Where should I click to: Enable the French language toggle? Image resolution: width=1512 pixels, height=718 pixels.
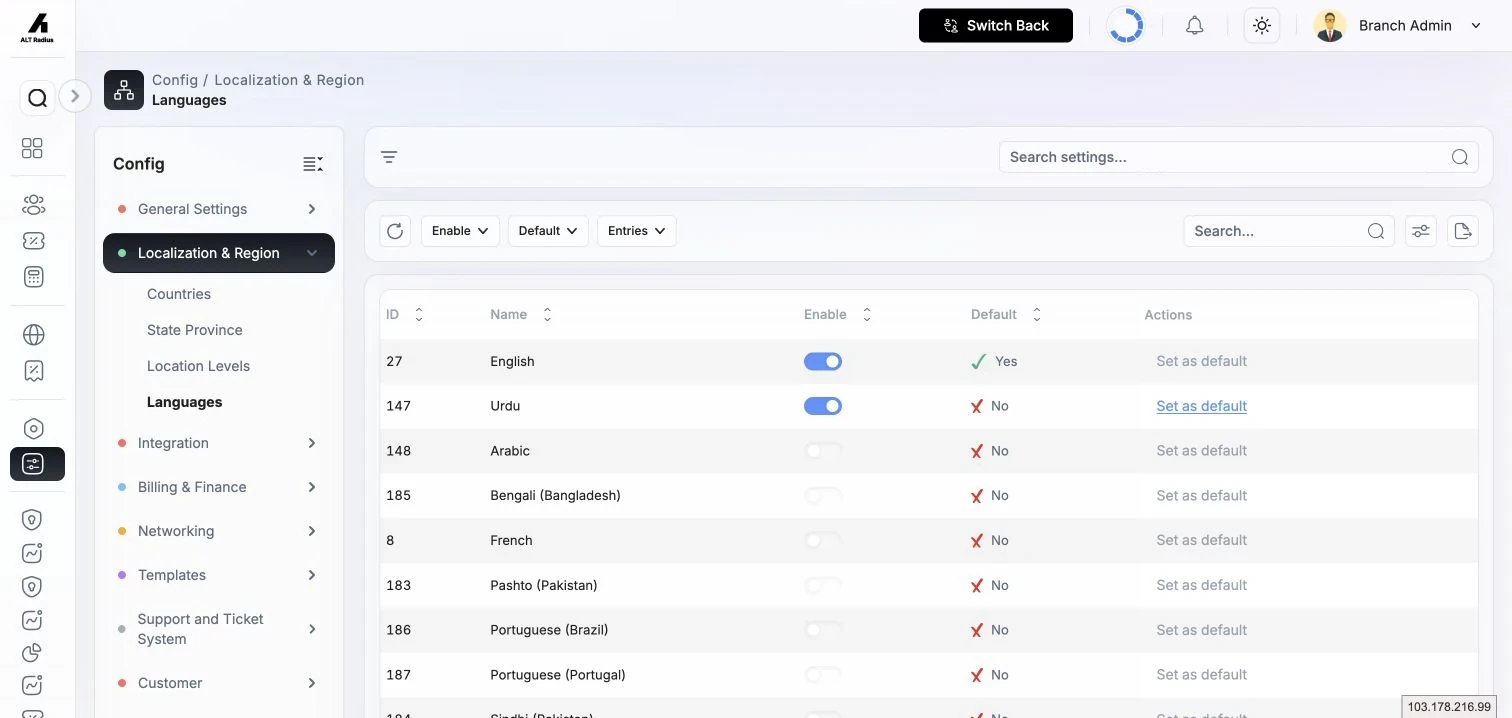[823, 540]
